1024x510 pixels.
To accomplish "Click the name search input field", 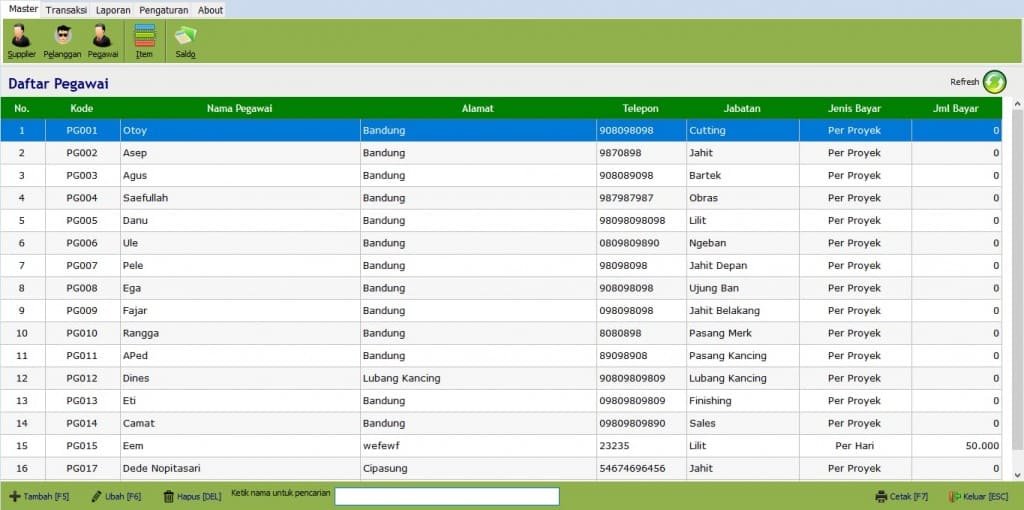I will pos(447,496).
